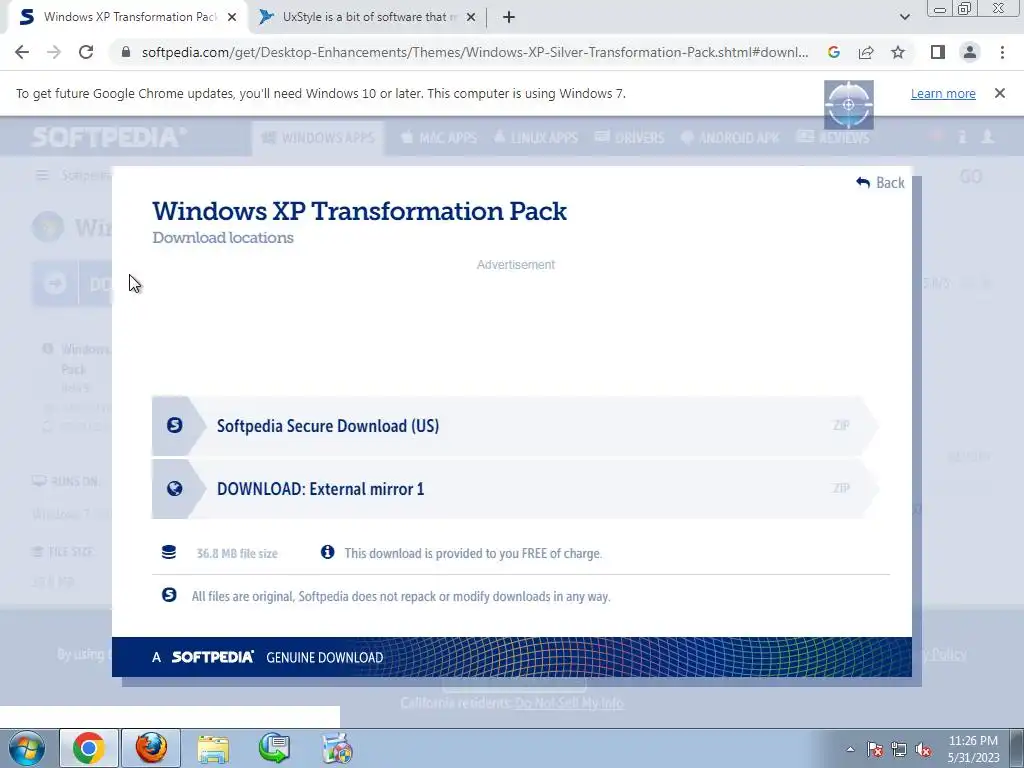Open the Google icon in the address bar

point(833,52)
